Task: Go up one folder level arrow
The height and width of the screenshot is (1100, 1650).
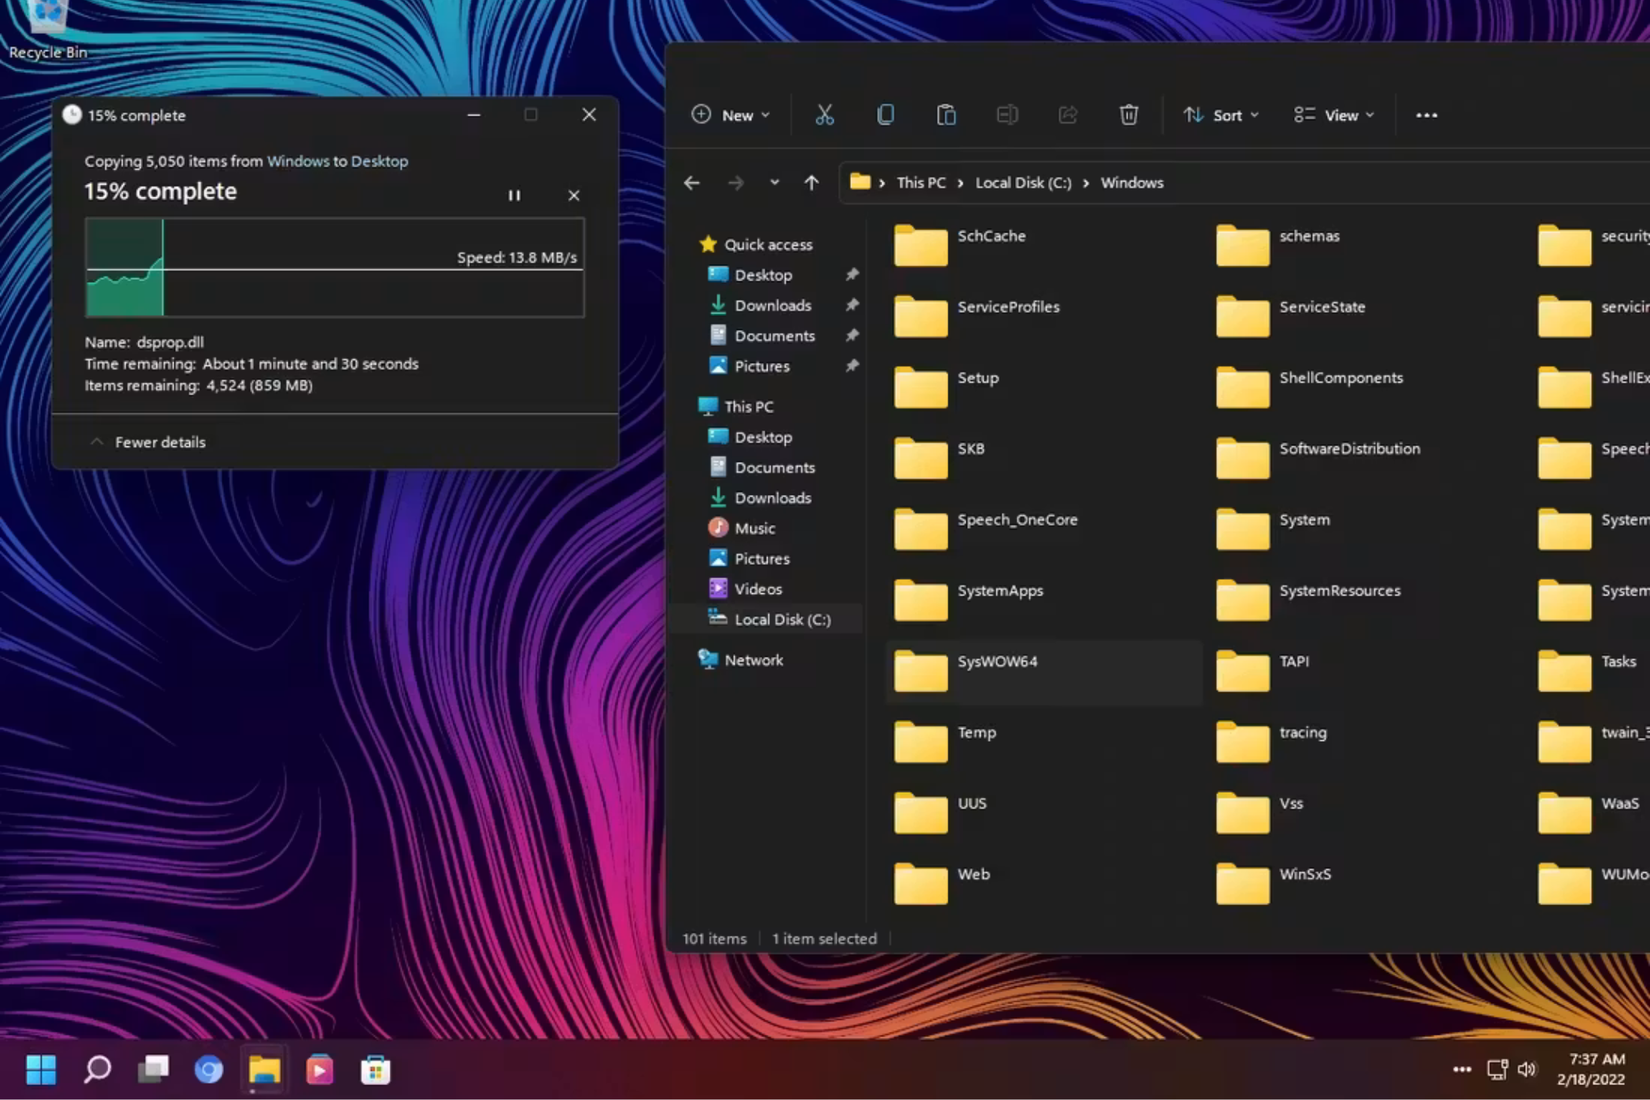Action: click(x=811, y=183)
